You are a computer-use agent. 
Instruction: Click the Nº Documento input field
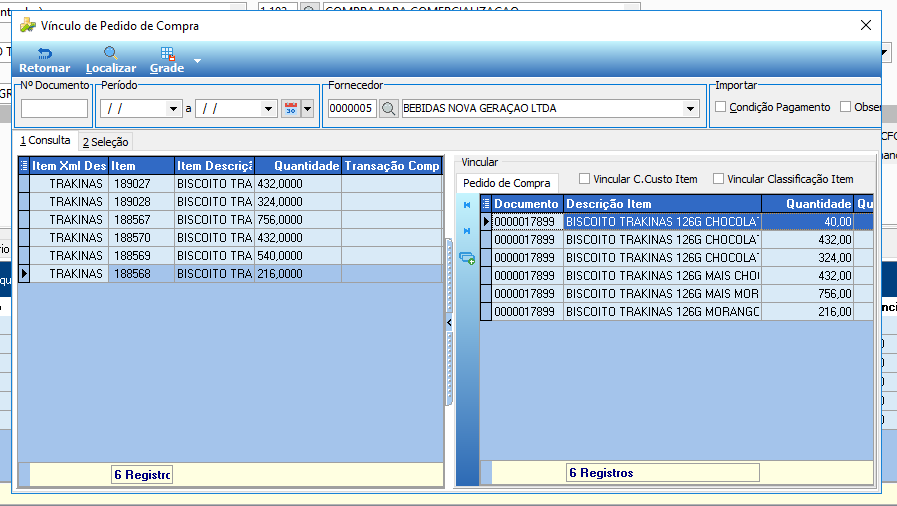(54, 108)
